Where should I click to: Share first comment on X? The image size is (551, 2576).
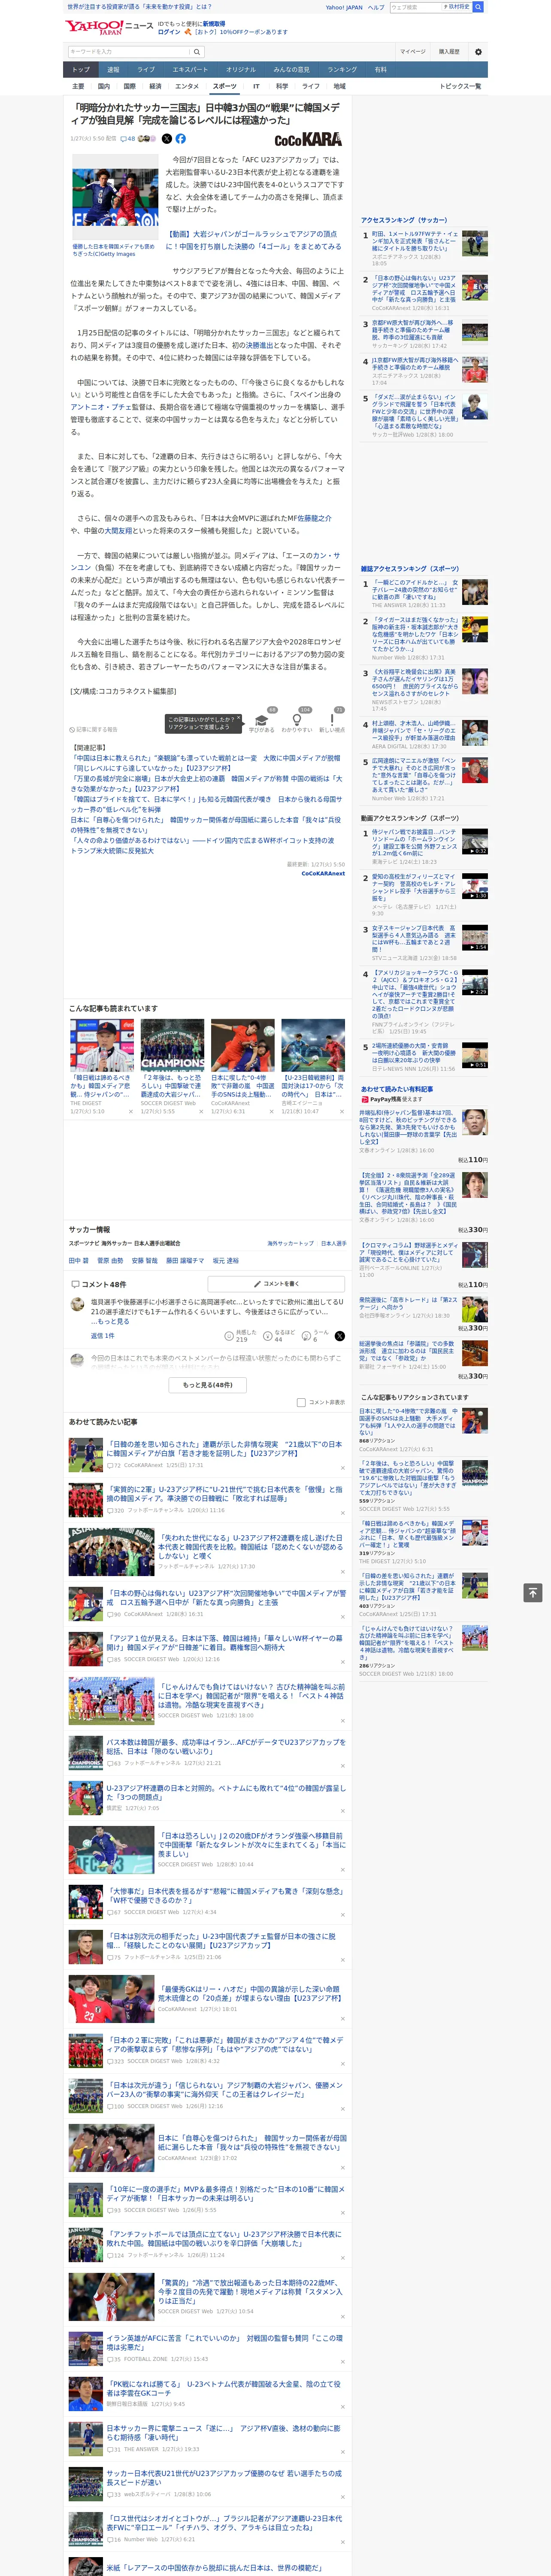pyautogui.click(x=340, y=1336)
